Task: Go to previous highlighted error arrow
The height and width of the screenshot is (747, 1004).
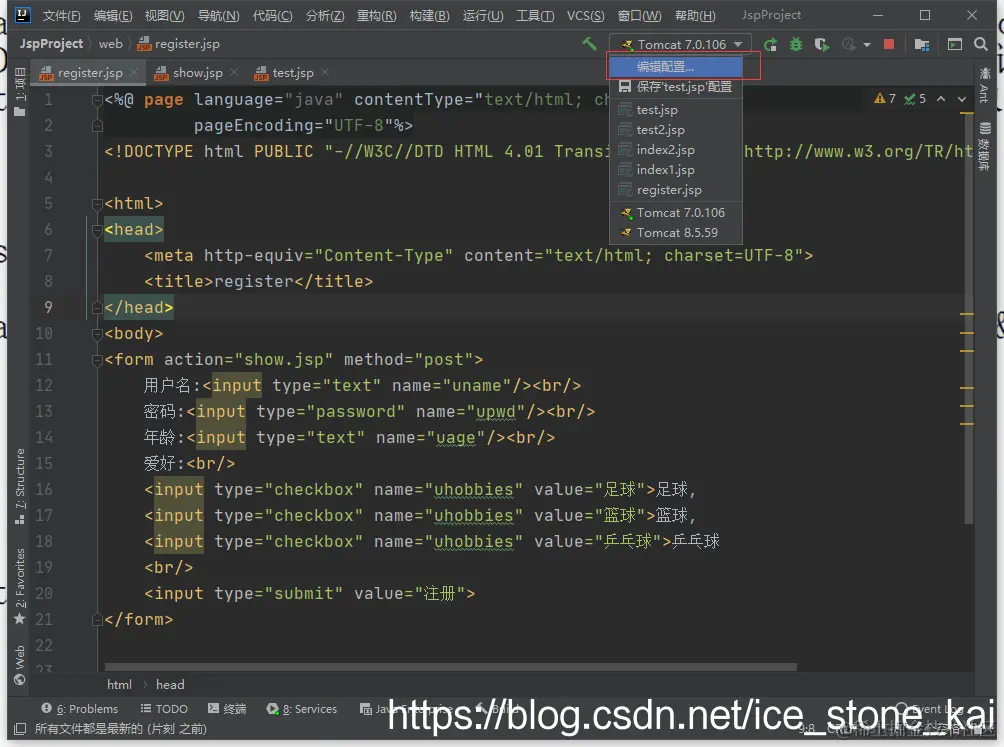Action: pyautogui.click(x=941, y=99)
